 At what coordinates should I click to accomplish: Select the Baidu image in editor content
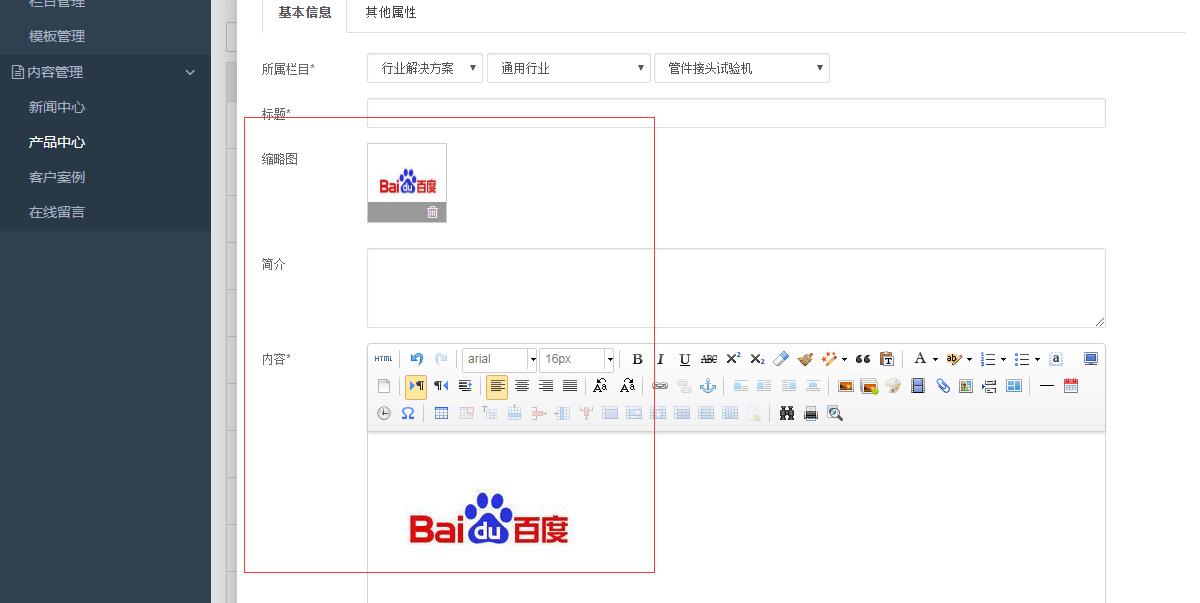coord(489,518)
